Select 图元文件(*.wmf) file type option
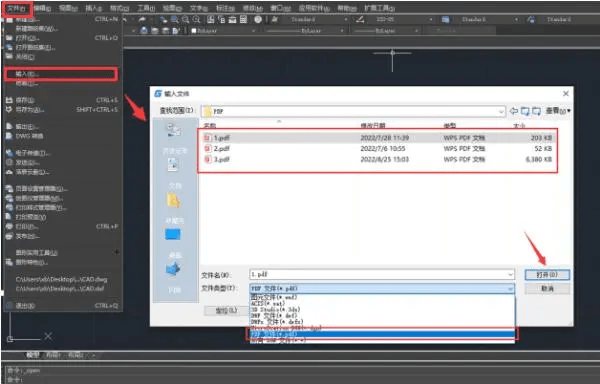Viewport: 600px width, 384px height. point(383,297)
